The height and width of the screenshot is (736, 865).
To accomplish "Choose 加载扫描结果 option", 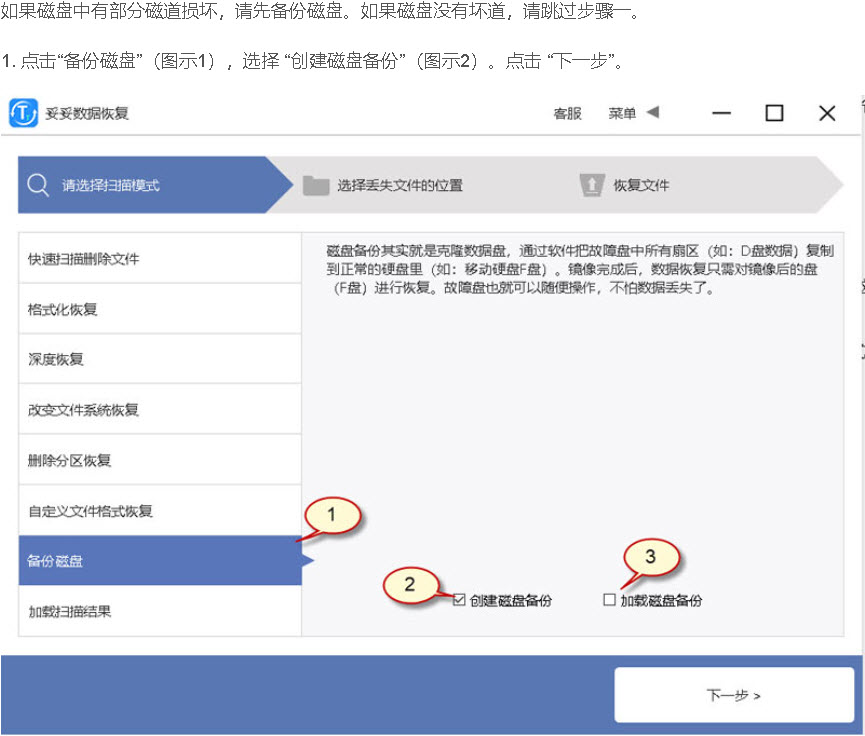I will (160, 611).
